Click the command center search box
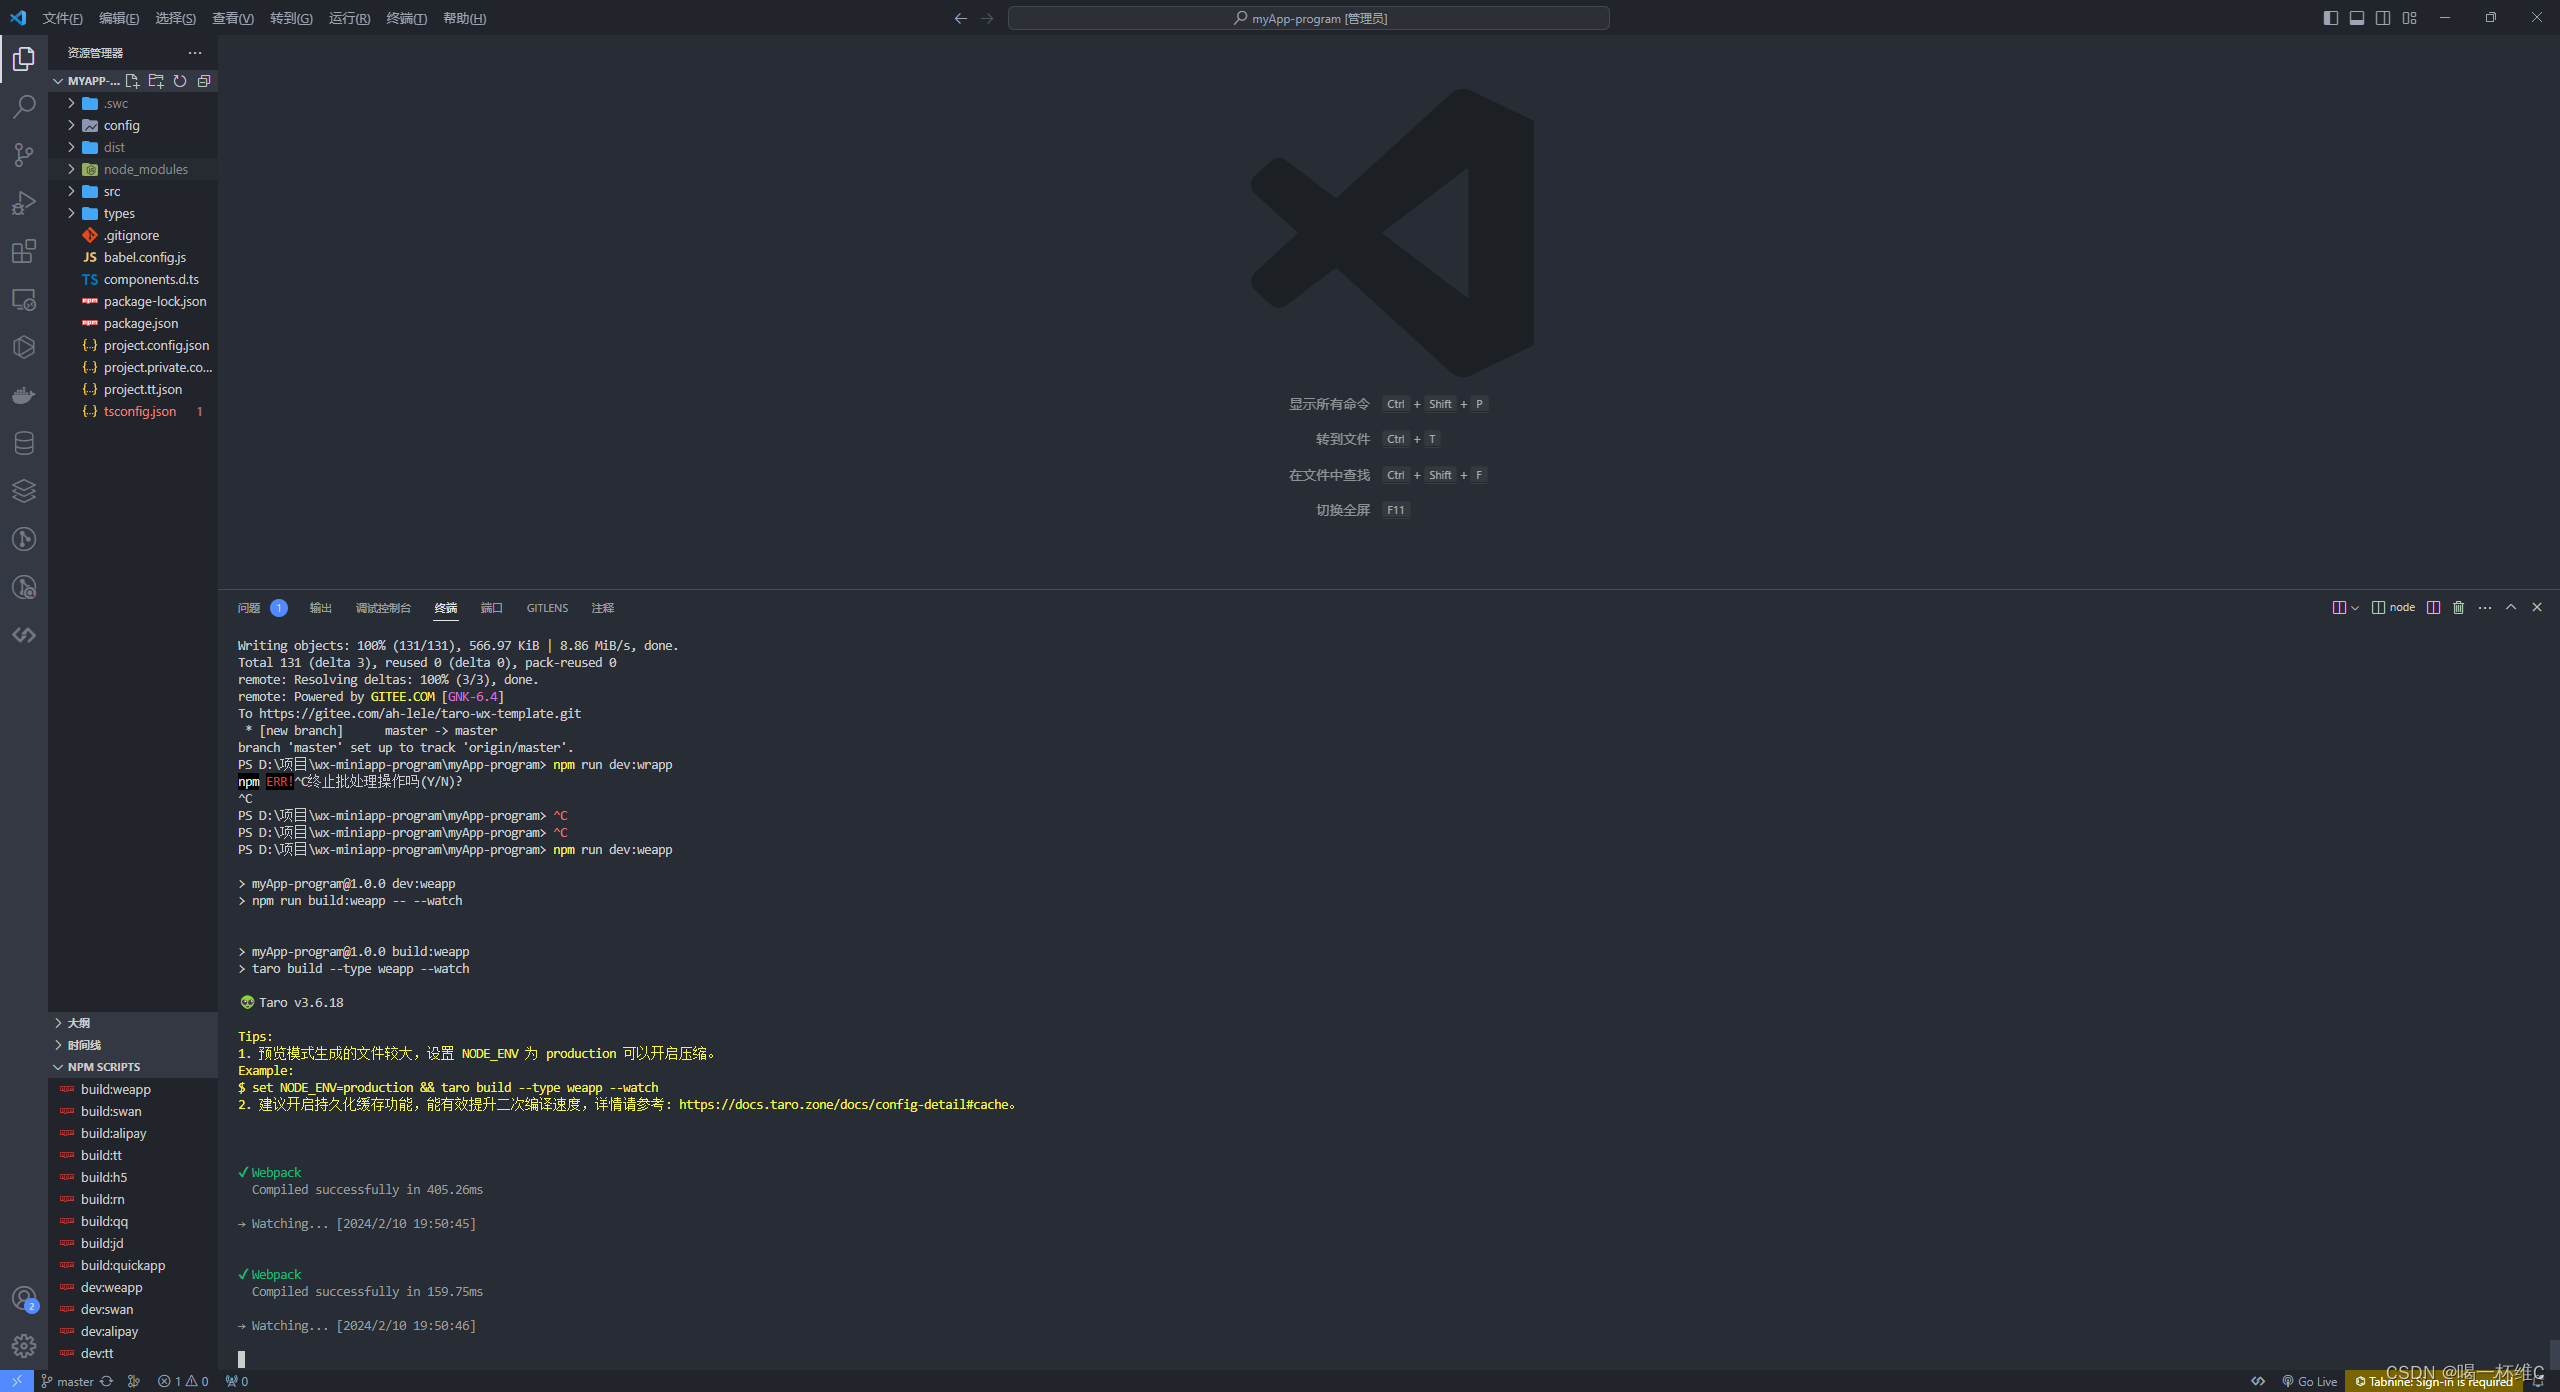 (1308, 18)
